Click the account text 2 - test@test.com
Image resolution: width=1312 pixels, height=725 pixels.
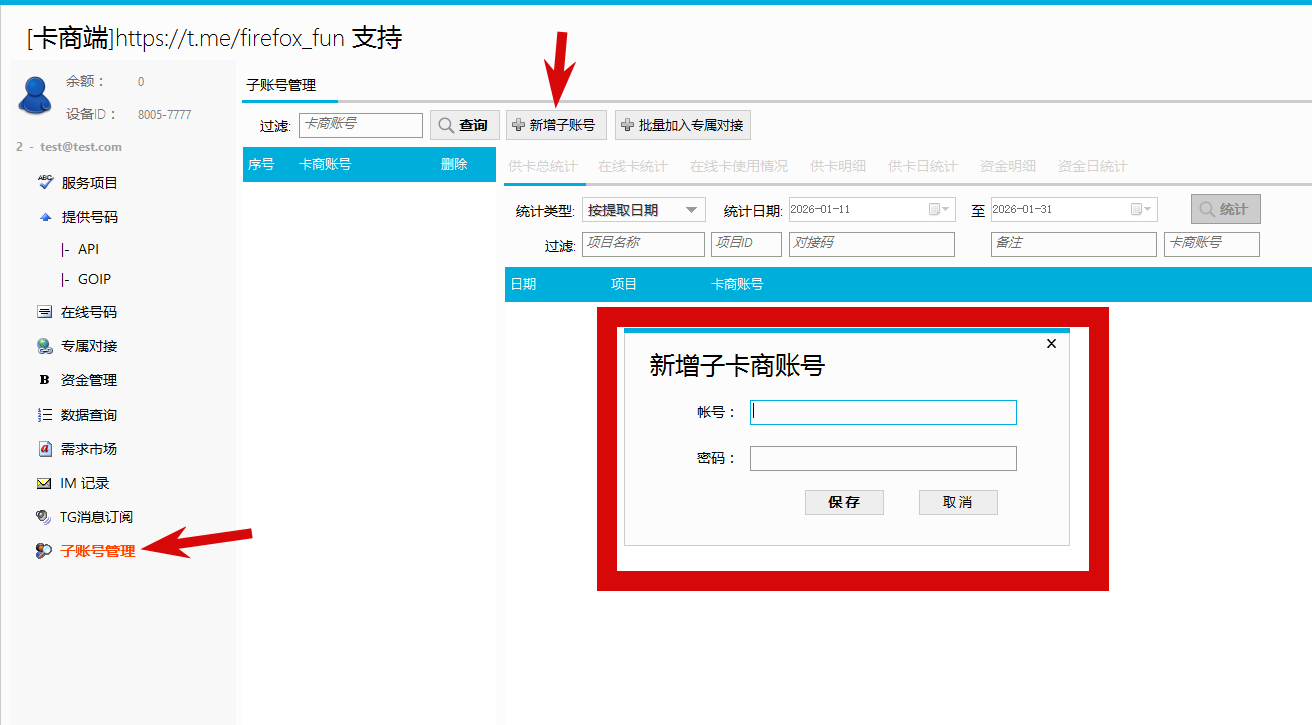click(69, 147)
